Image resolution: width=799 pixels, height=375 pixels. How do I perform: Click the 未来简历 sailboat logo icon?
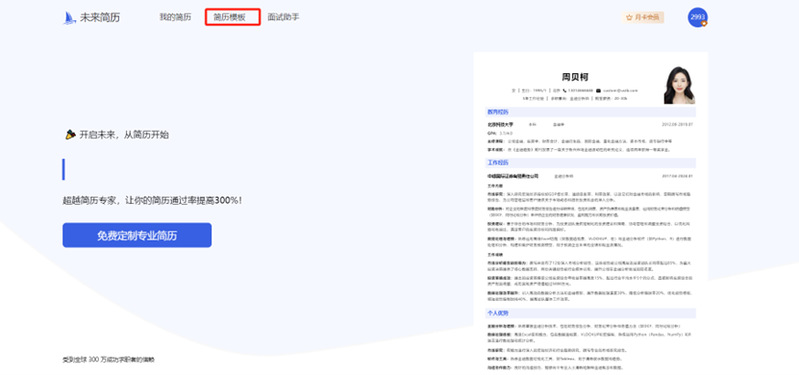[x=69, y=18]
